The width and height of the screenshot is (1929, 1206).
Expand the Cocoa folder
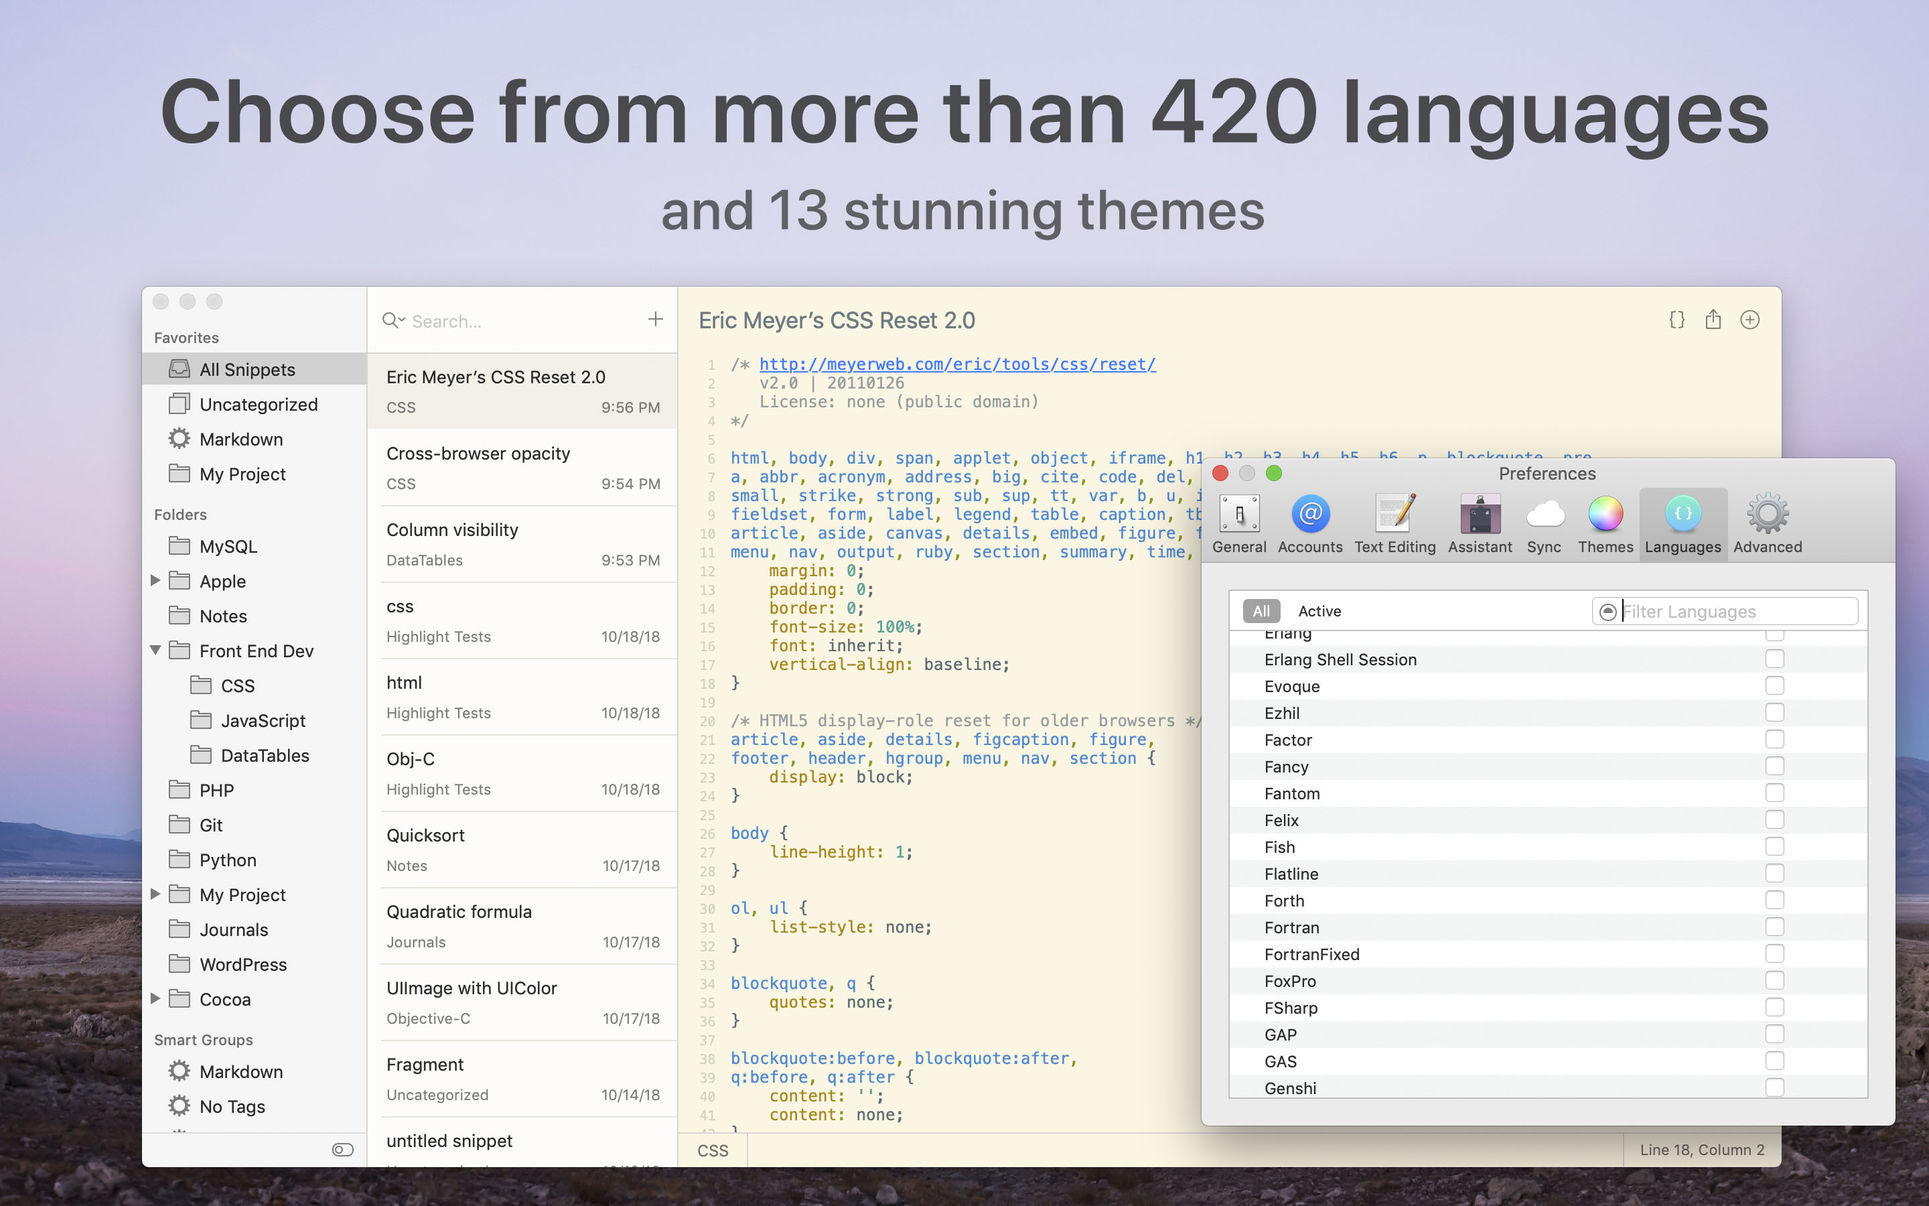pos(156,999)
